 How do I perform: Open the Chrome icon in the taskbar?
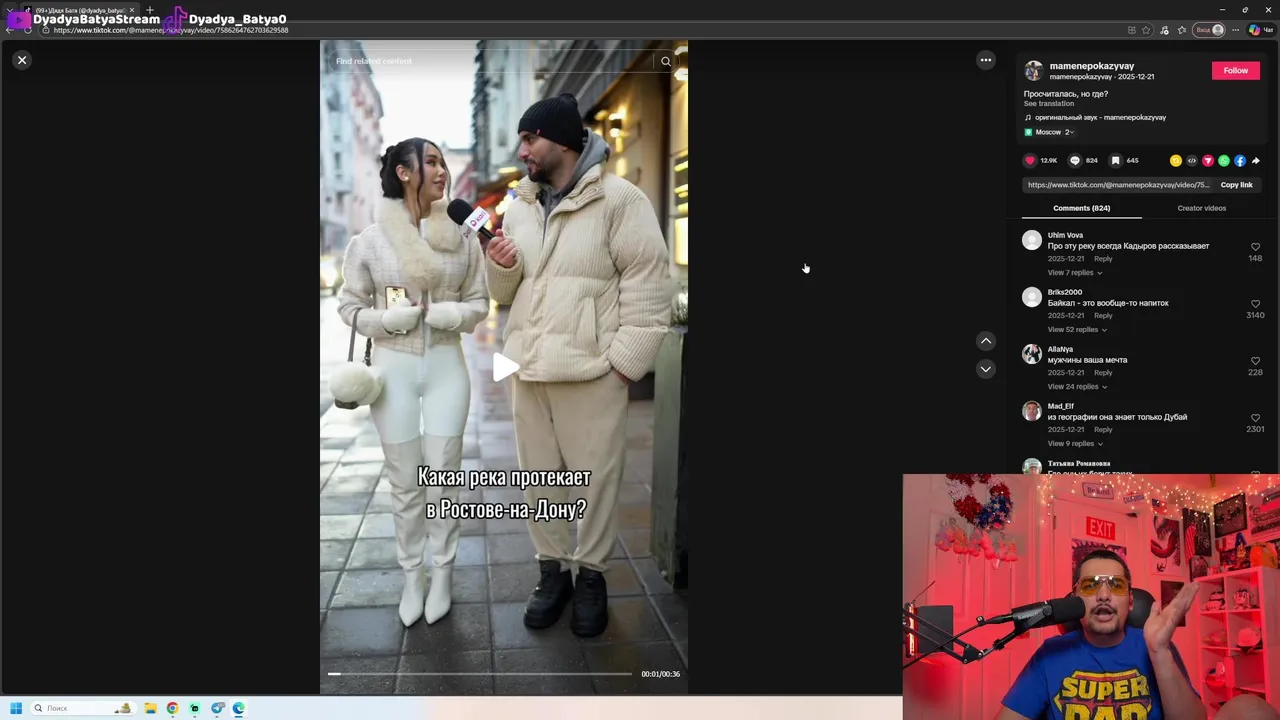point(173,708)
